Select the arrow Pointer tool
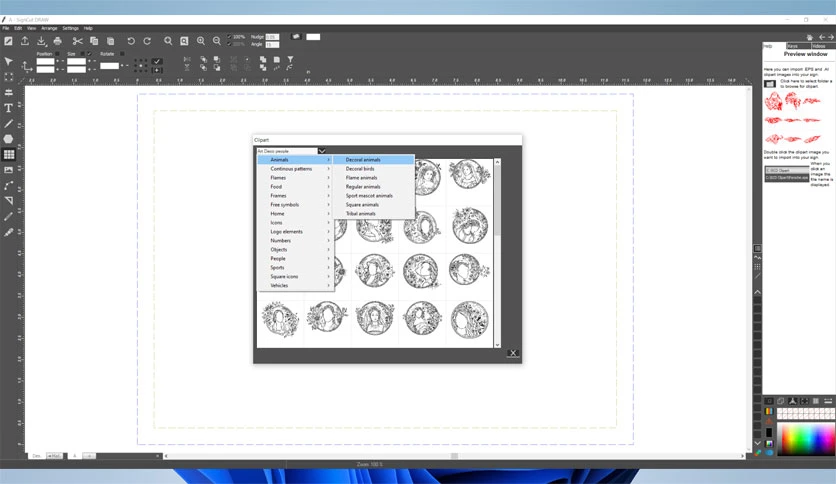Screen dimensions: 836x484 (9, 61)
